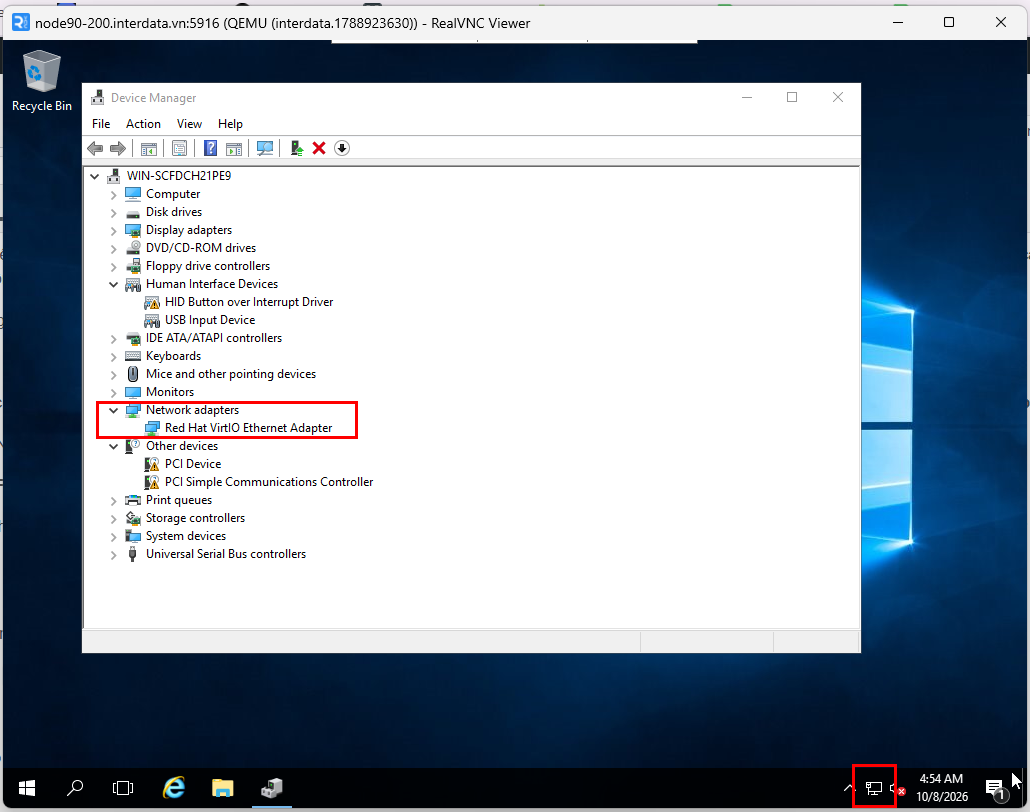This screenshot has width=1030, height=812.
Task: Expand the Display adapters category
Action: pyautogui.click(x=114, y=231)
